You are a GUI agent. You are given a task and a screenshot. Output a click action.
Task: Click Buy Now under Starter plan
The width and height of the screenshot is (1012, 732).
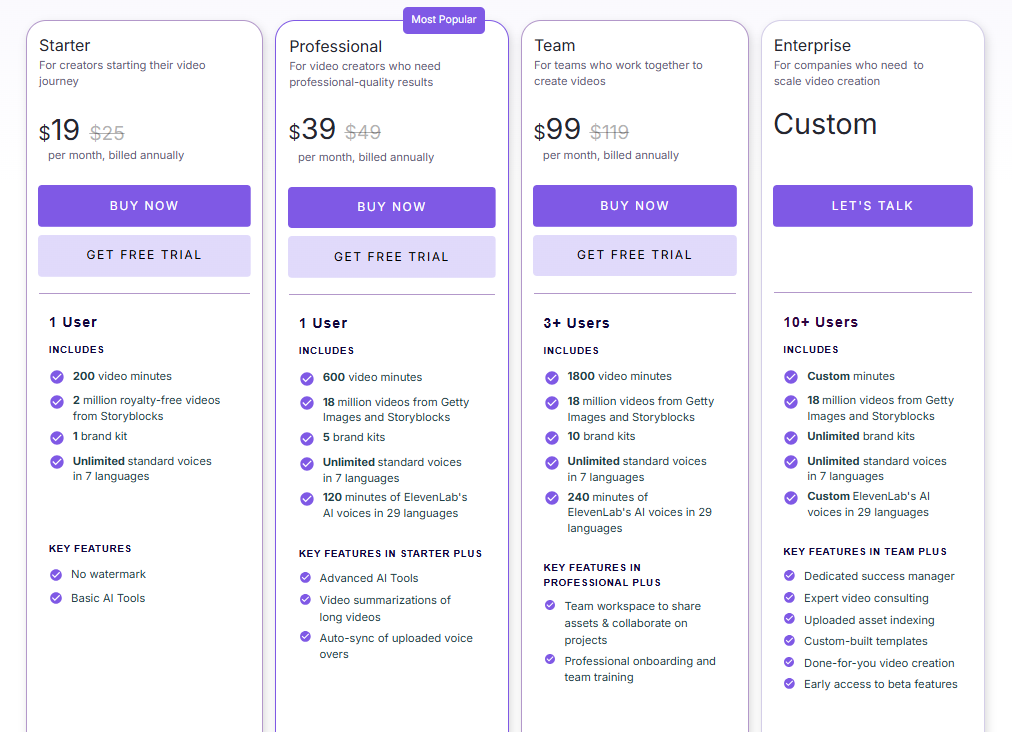click(144, 206)
